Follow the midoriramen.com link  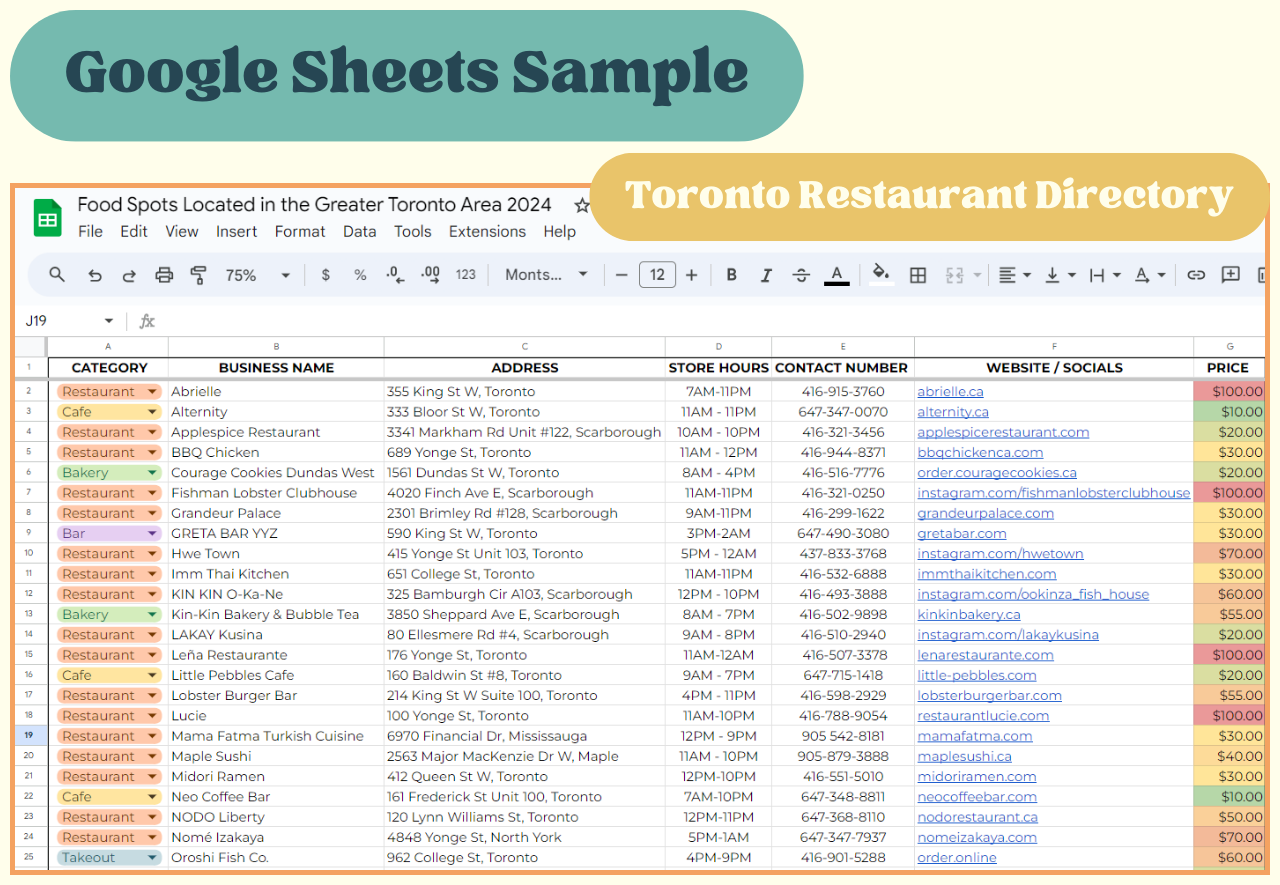tap(977, 777)
